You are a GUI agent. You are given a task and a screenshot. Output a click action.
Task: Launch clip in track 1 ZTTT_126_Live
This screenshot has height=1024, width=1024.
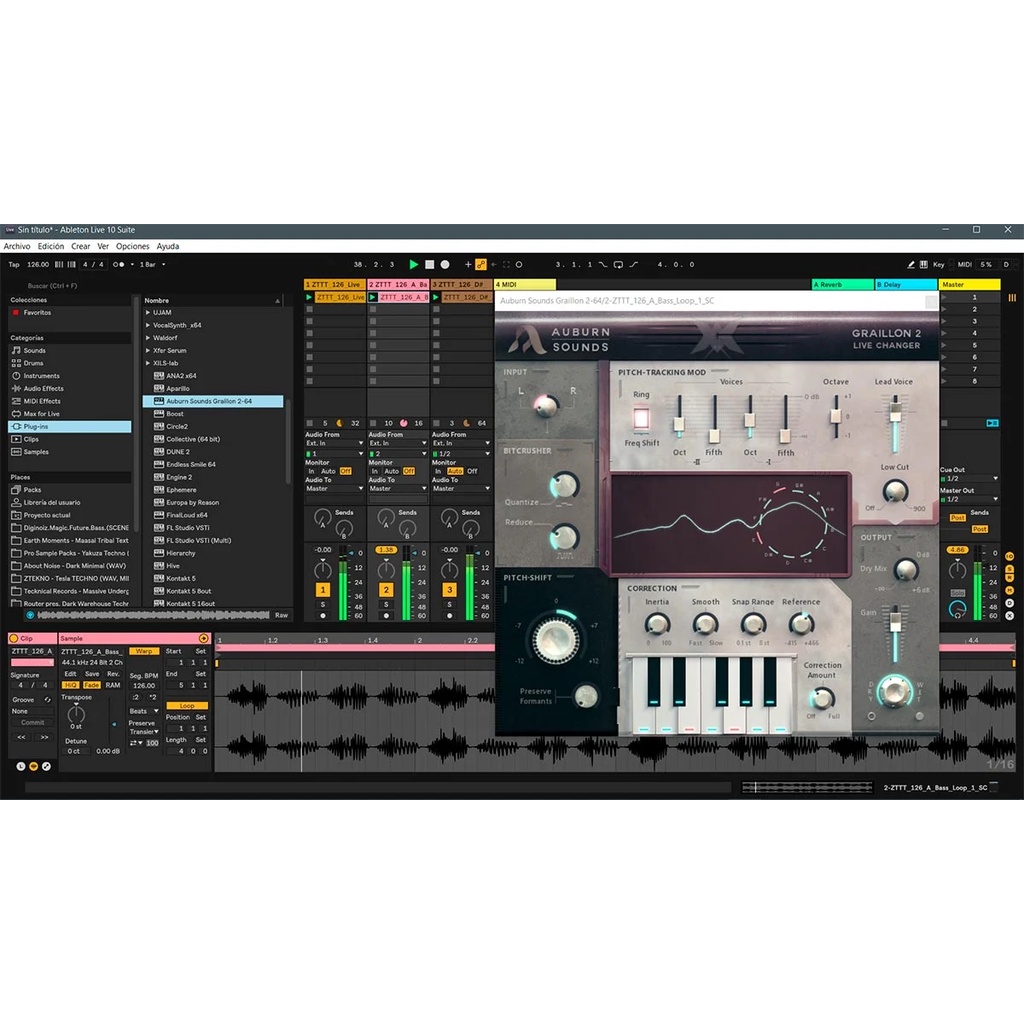pyautogui.click(x=310, y=297)
